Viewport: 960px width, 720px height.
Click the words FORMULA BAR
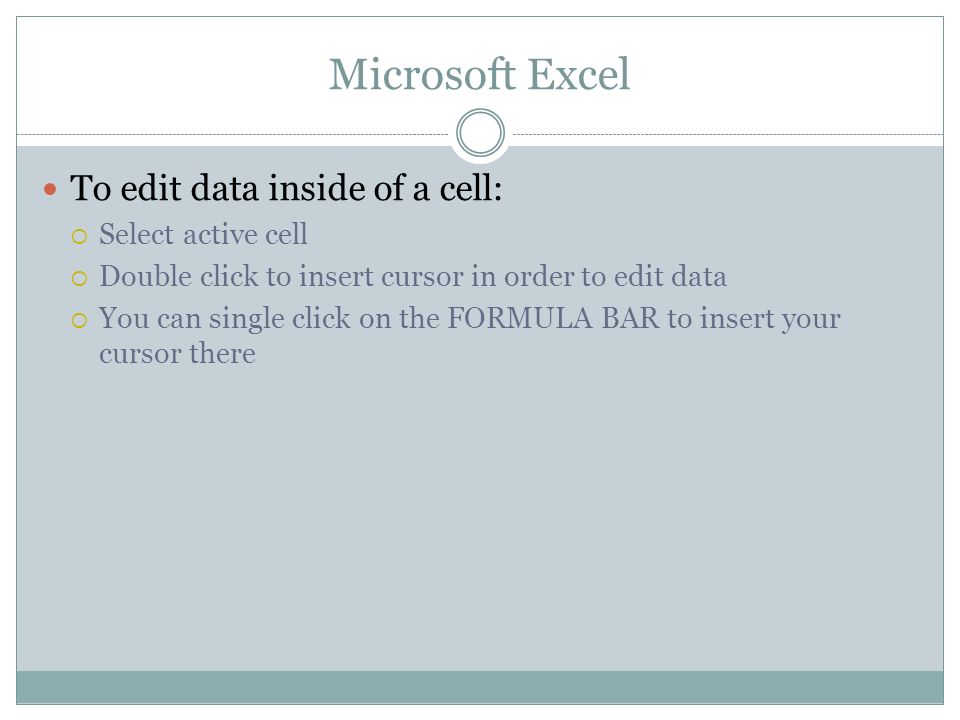[553, 318]
